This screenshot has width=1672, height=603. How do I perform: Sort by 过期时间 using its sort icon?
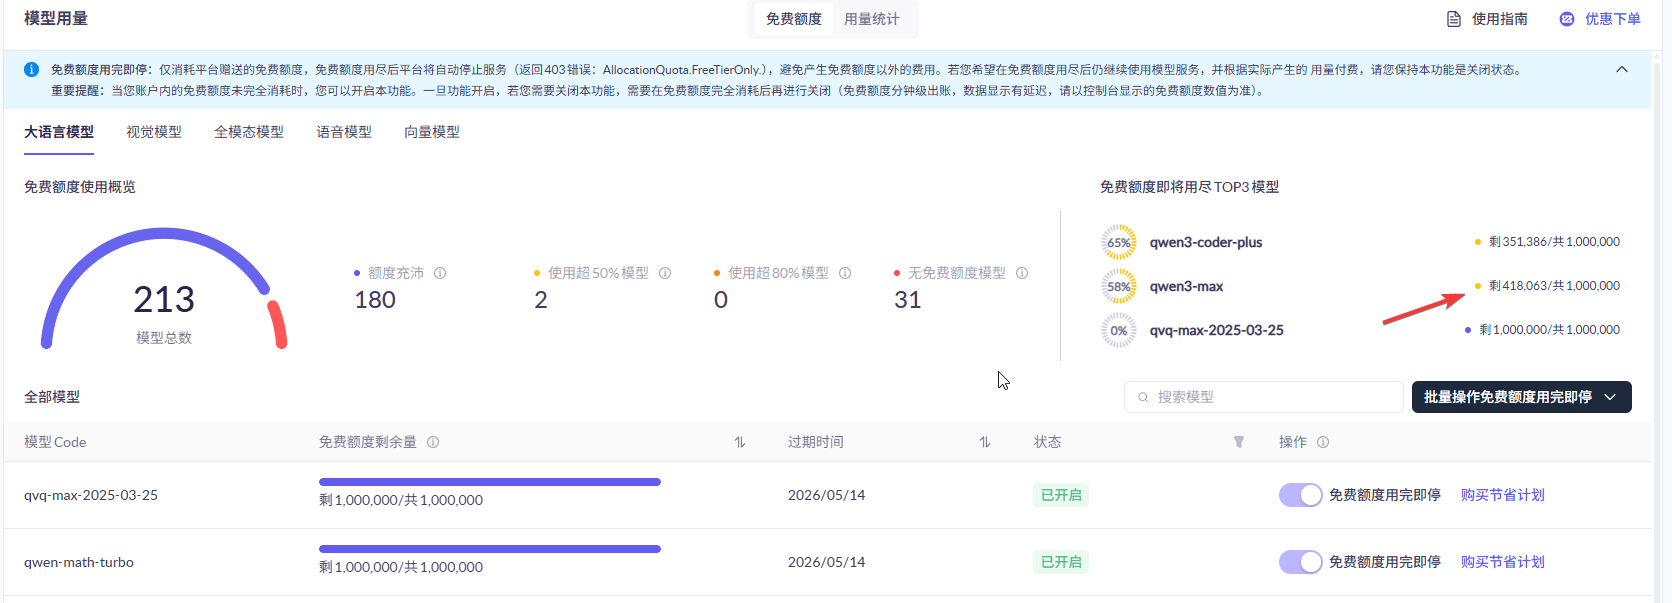click(x=985, y=442)
